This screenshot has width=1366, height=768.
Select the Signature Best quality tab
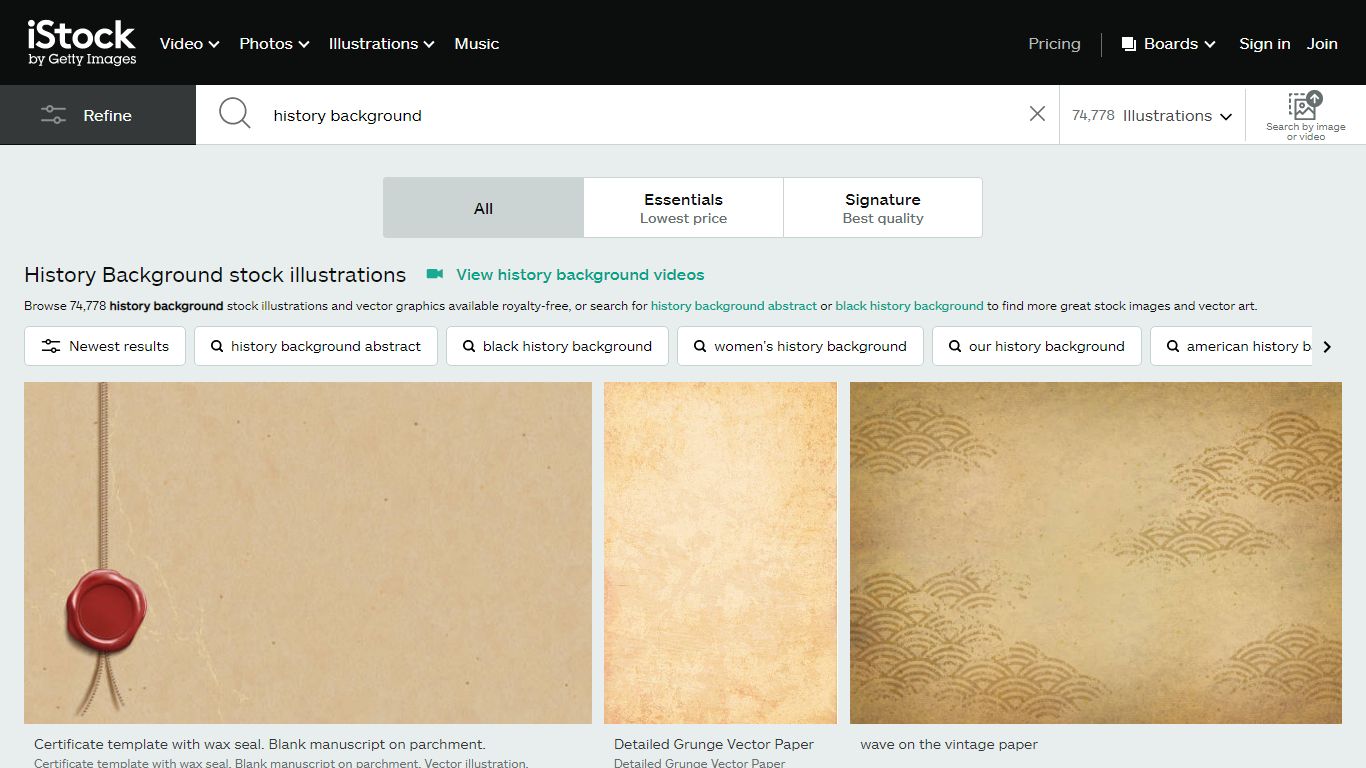pyautogui.click(x=882, y=208)
